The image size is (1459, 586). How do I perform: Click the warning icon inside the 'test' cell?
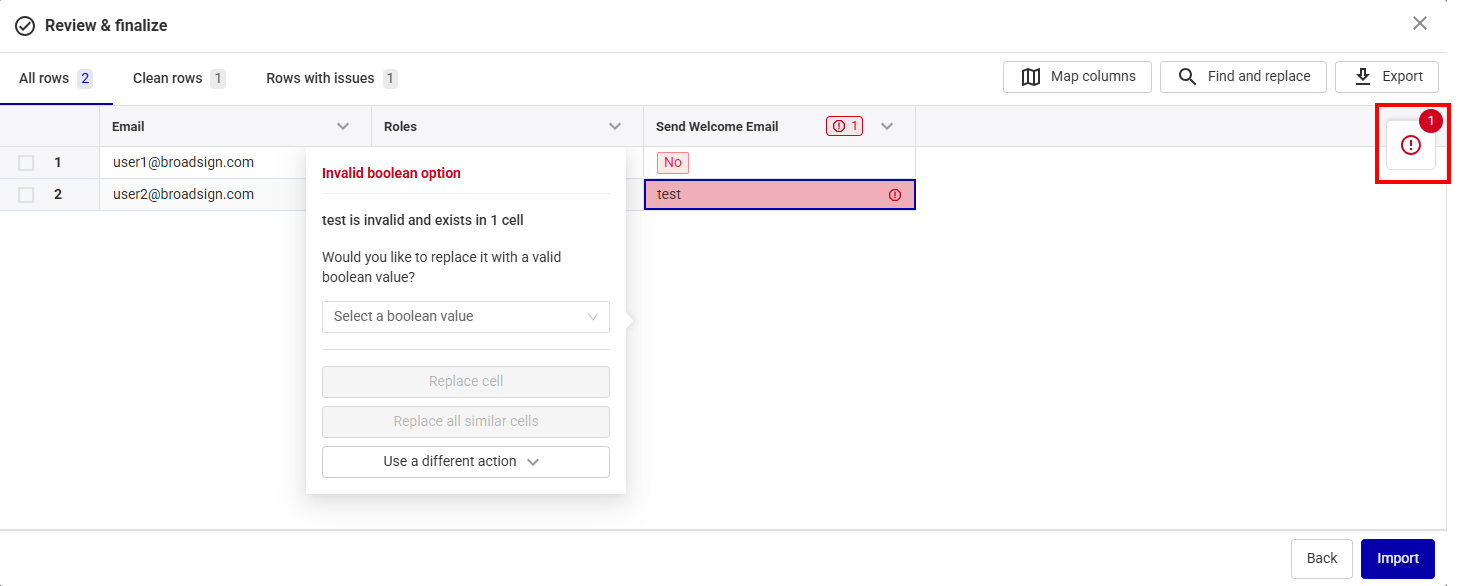click(895, 195)
